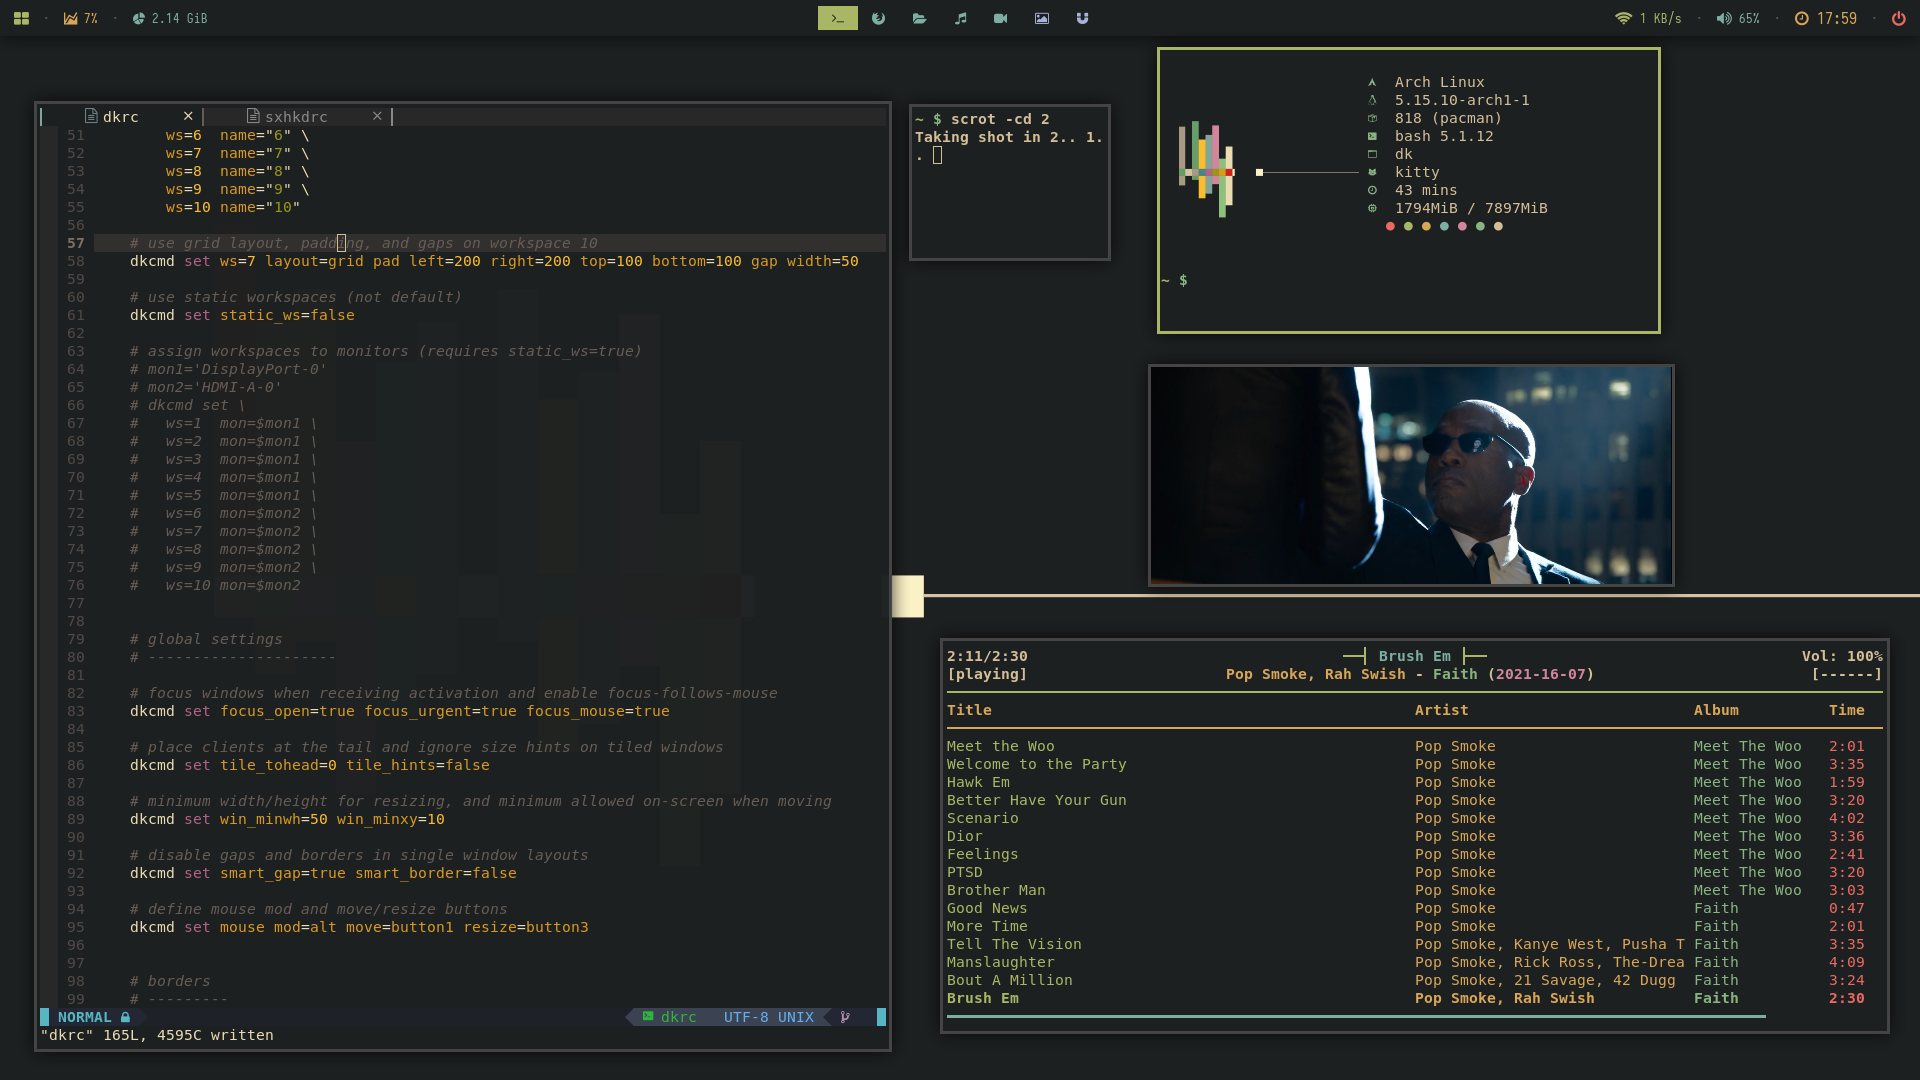Select song 'Dior' in playlist
The height and width of the screenshot is (1080, 1920).
(964, 836)
